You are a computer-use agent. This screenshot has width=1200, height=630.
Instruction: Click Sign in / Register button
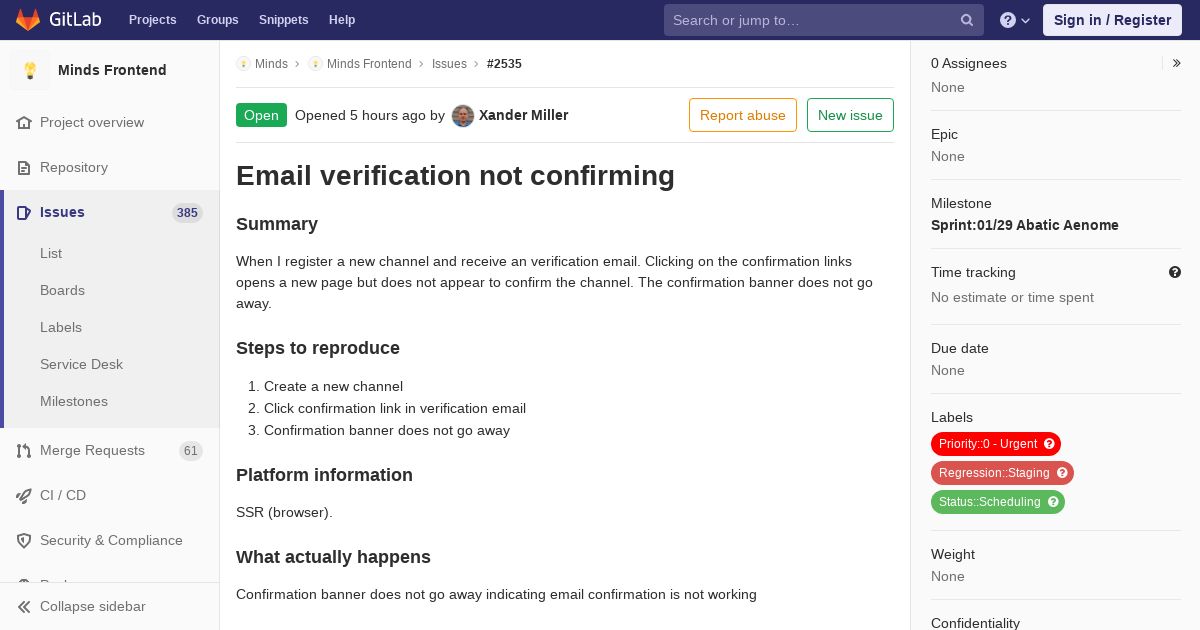[1112, 20]
